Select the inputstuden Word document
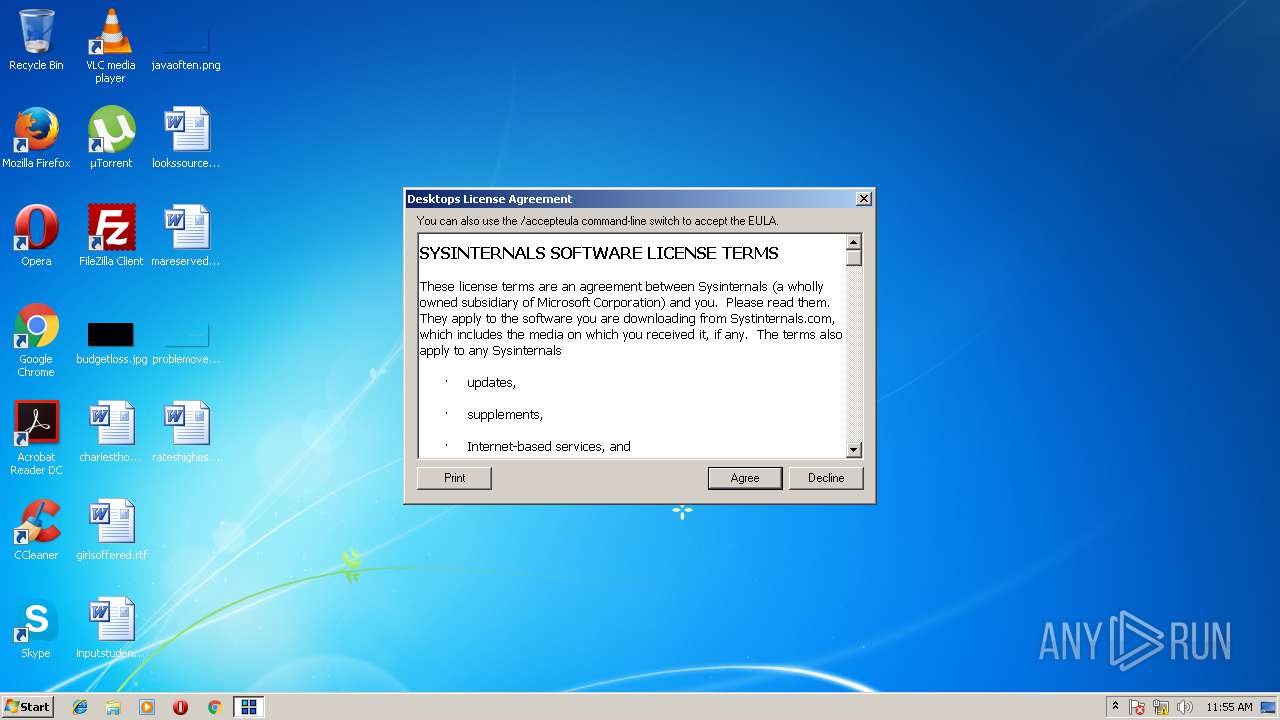Image resolution: width=1280 pixels, height=720 pixels. (x=111, y=628)
